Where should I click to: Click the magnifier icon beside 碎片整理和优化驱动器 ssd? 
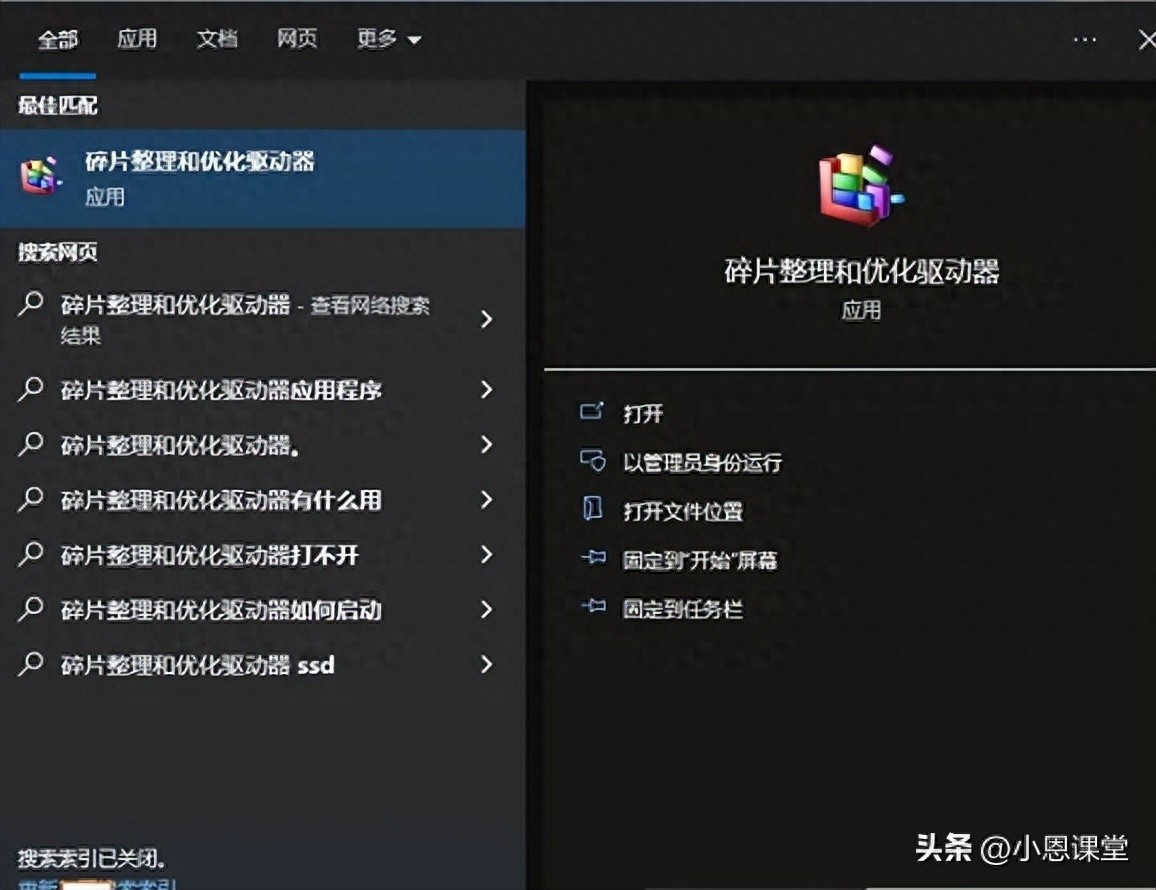(x=28, y=664)
